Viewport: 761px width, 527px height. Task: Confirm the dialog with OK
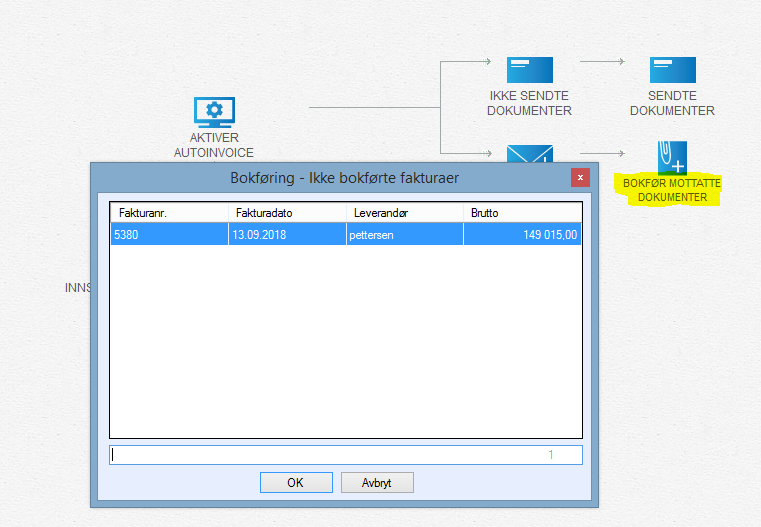pos(296,482)
